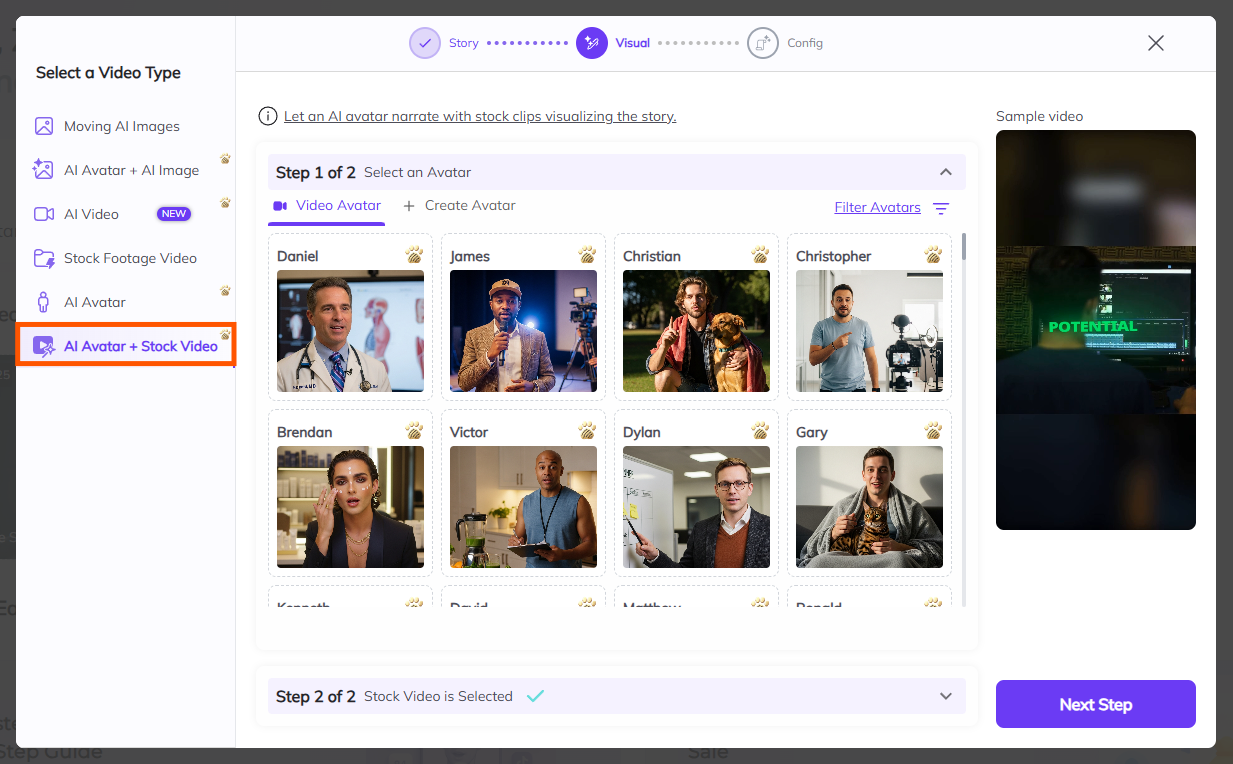Click the AI Avatar + Stock Video icon
Screen dimensions: 1233x764
tap(43, 346)
